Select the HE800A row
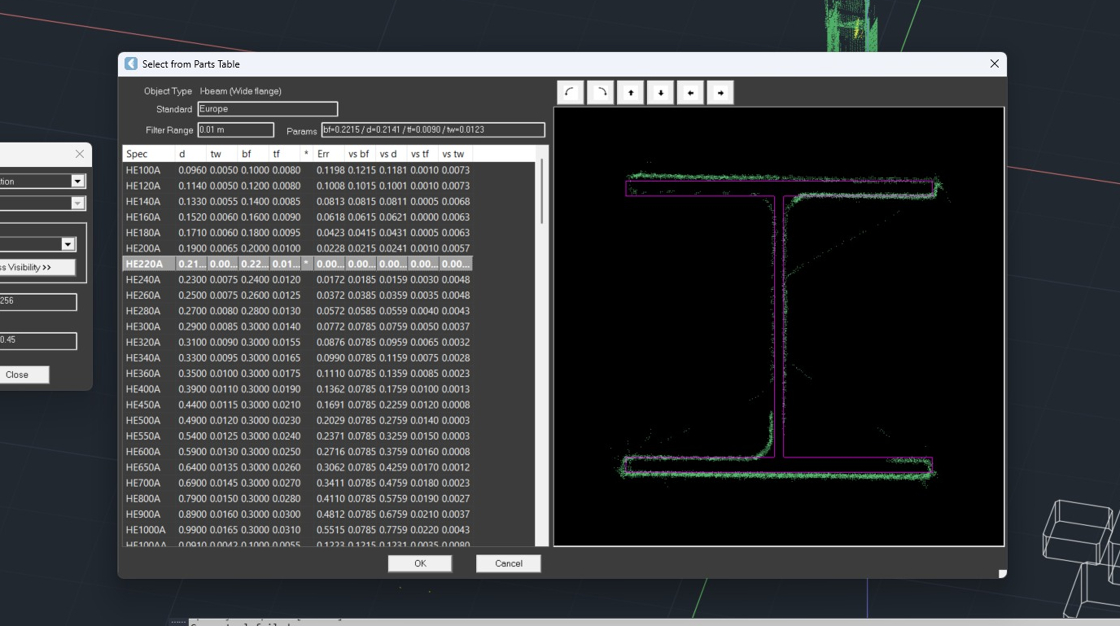 [297, 499]
